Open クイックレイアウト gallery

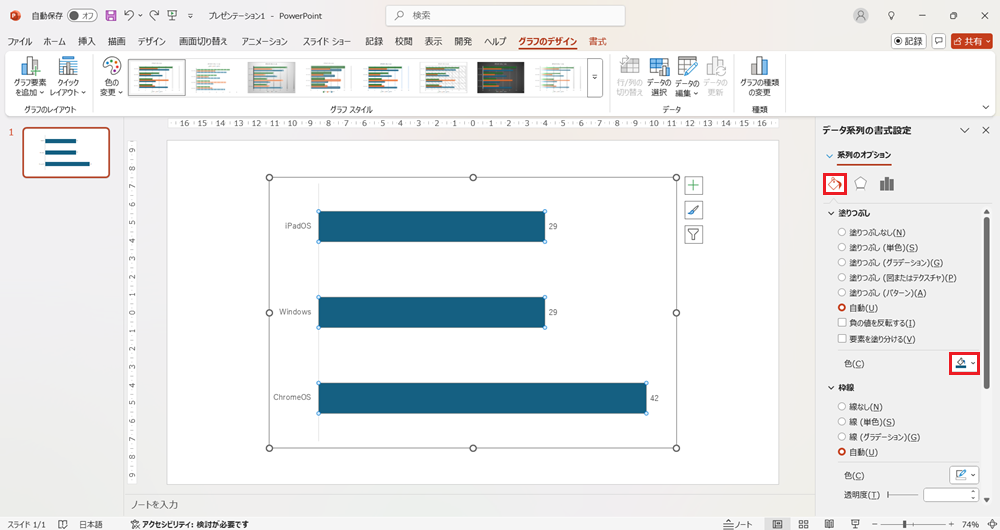click(68, 77)
